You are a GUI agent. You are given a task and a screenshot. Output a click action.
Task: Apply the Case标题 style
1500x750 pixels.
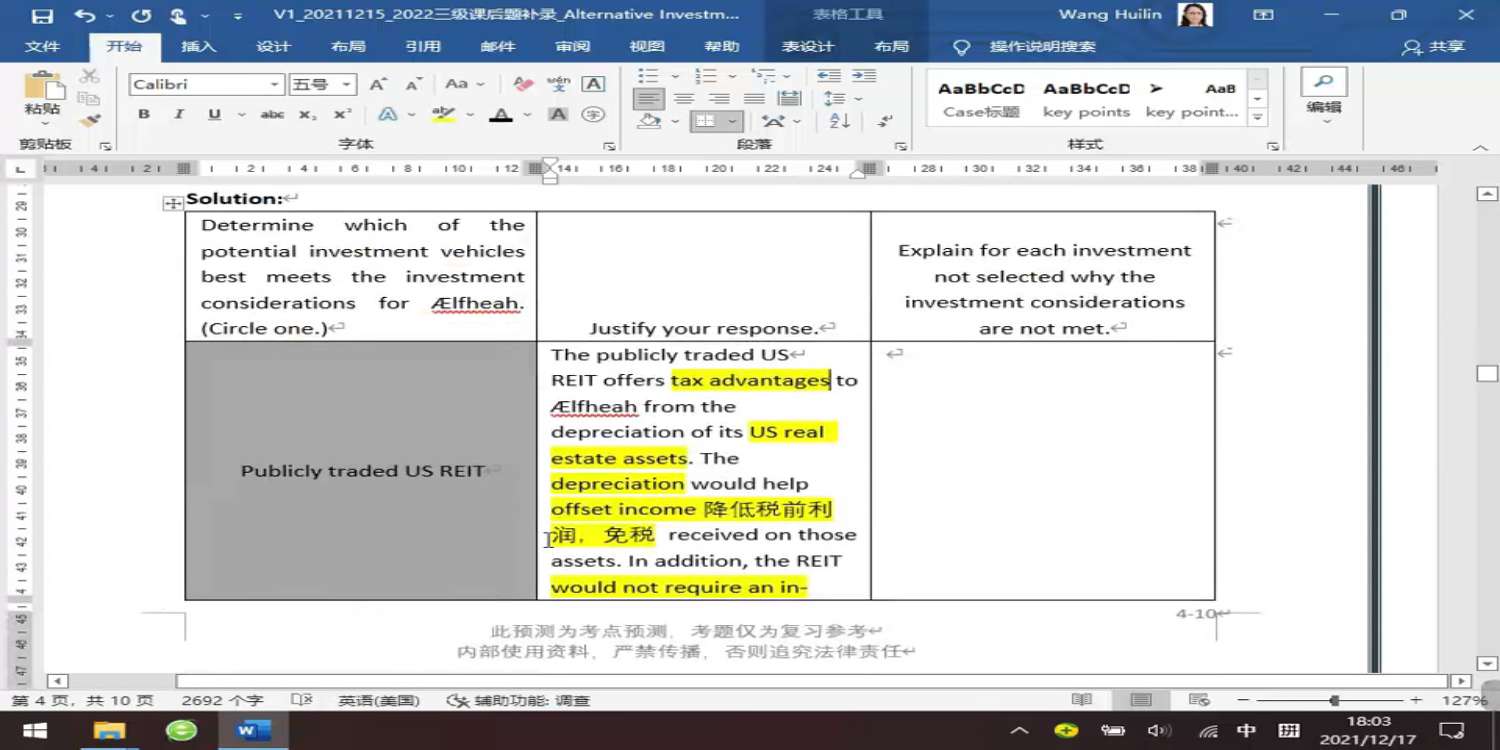click(981, 99)
